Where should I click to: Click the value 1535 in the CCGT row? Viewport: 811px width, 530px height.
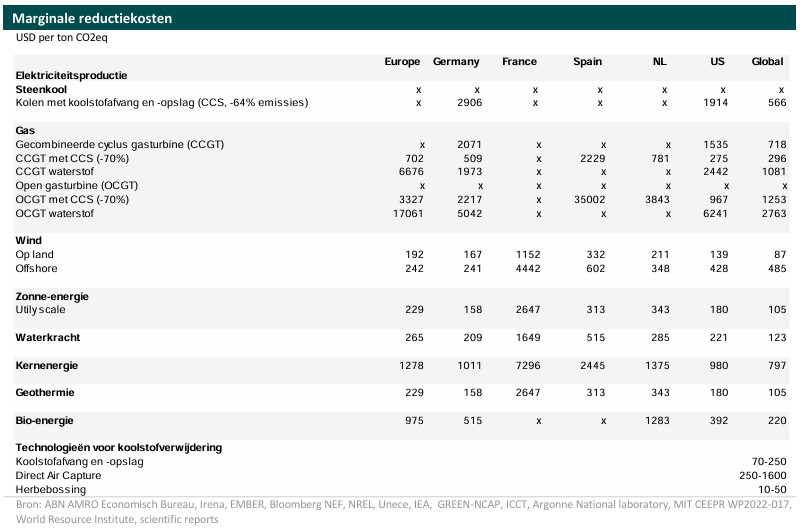pos(715,144)
